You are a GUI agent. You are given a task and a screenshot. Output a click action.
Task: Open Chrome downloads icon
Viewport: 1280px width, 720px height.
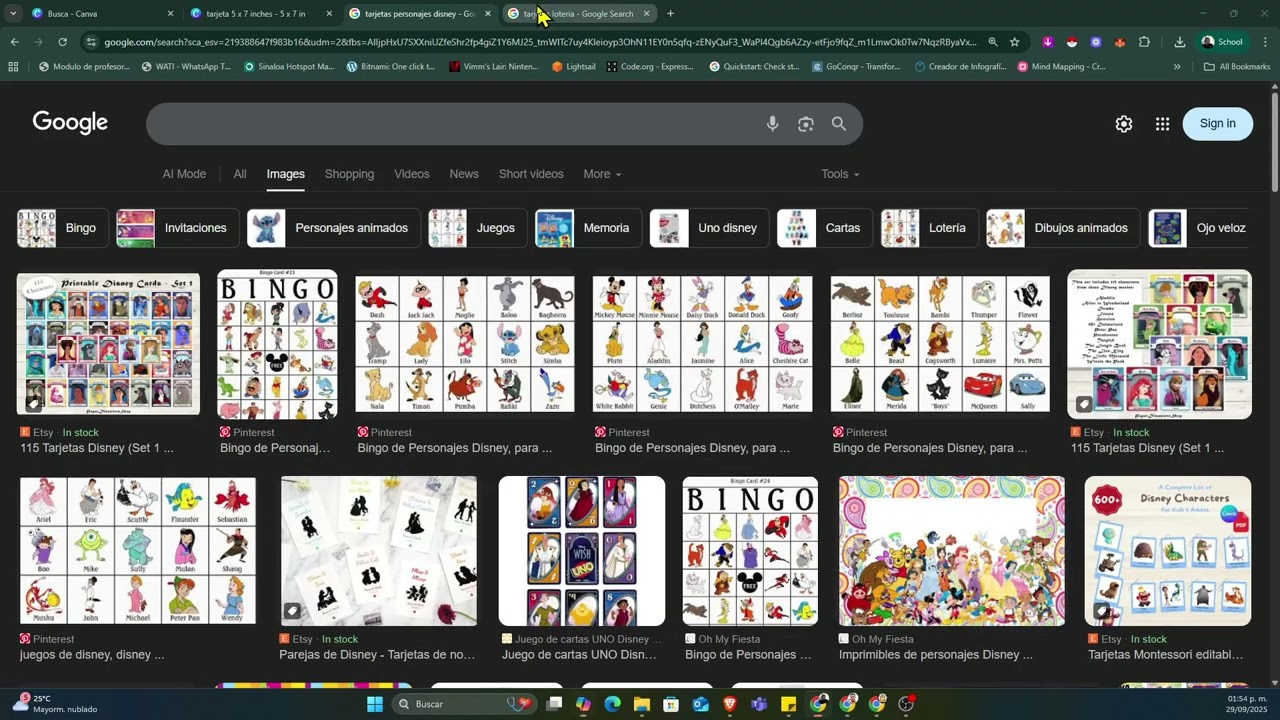(x=1180, y=42)
